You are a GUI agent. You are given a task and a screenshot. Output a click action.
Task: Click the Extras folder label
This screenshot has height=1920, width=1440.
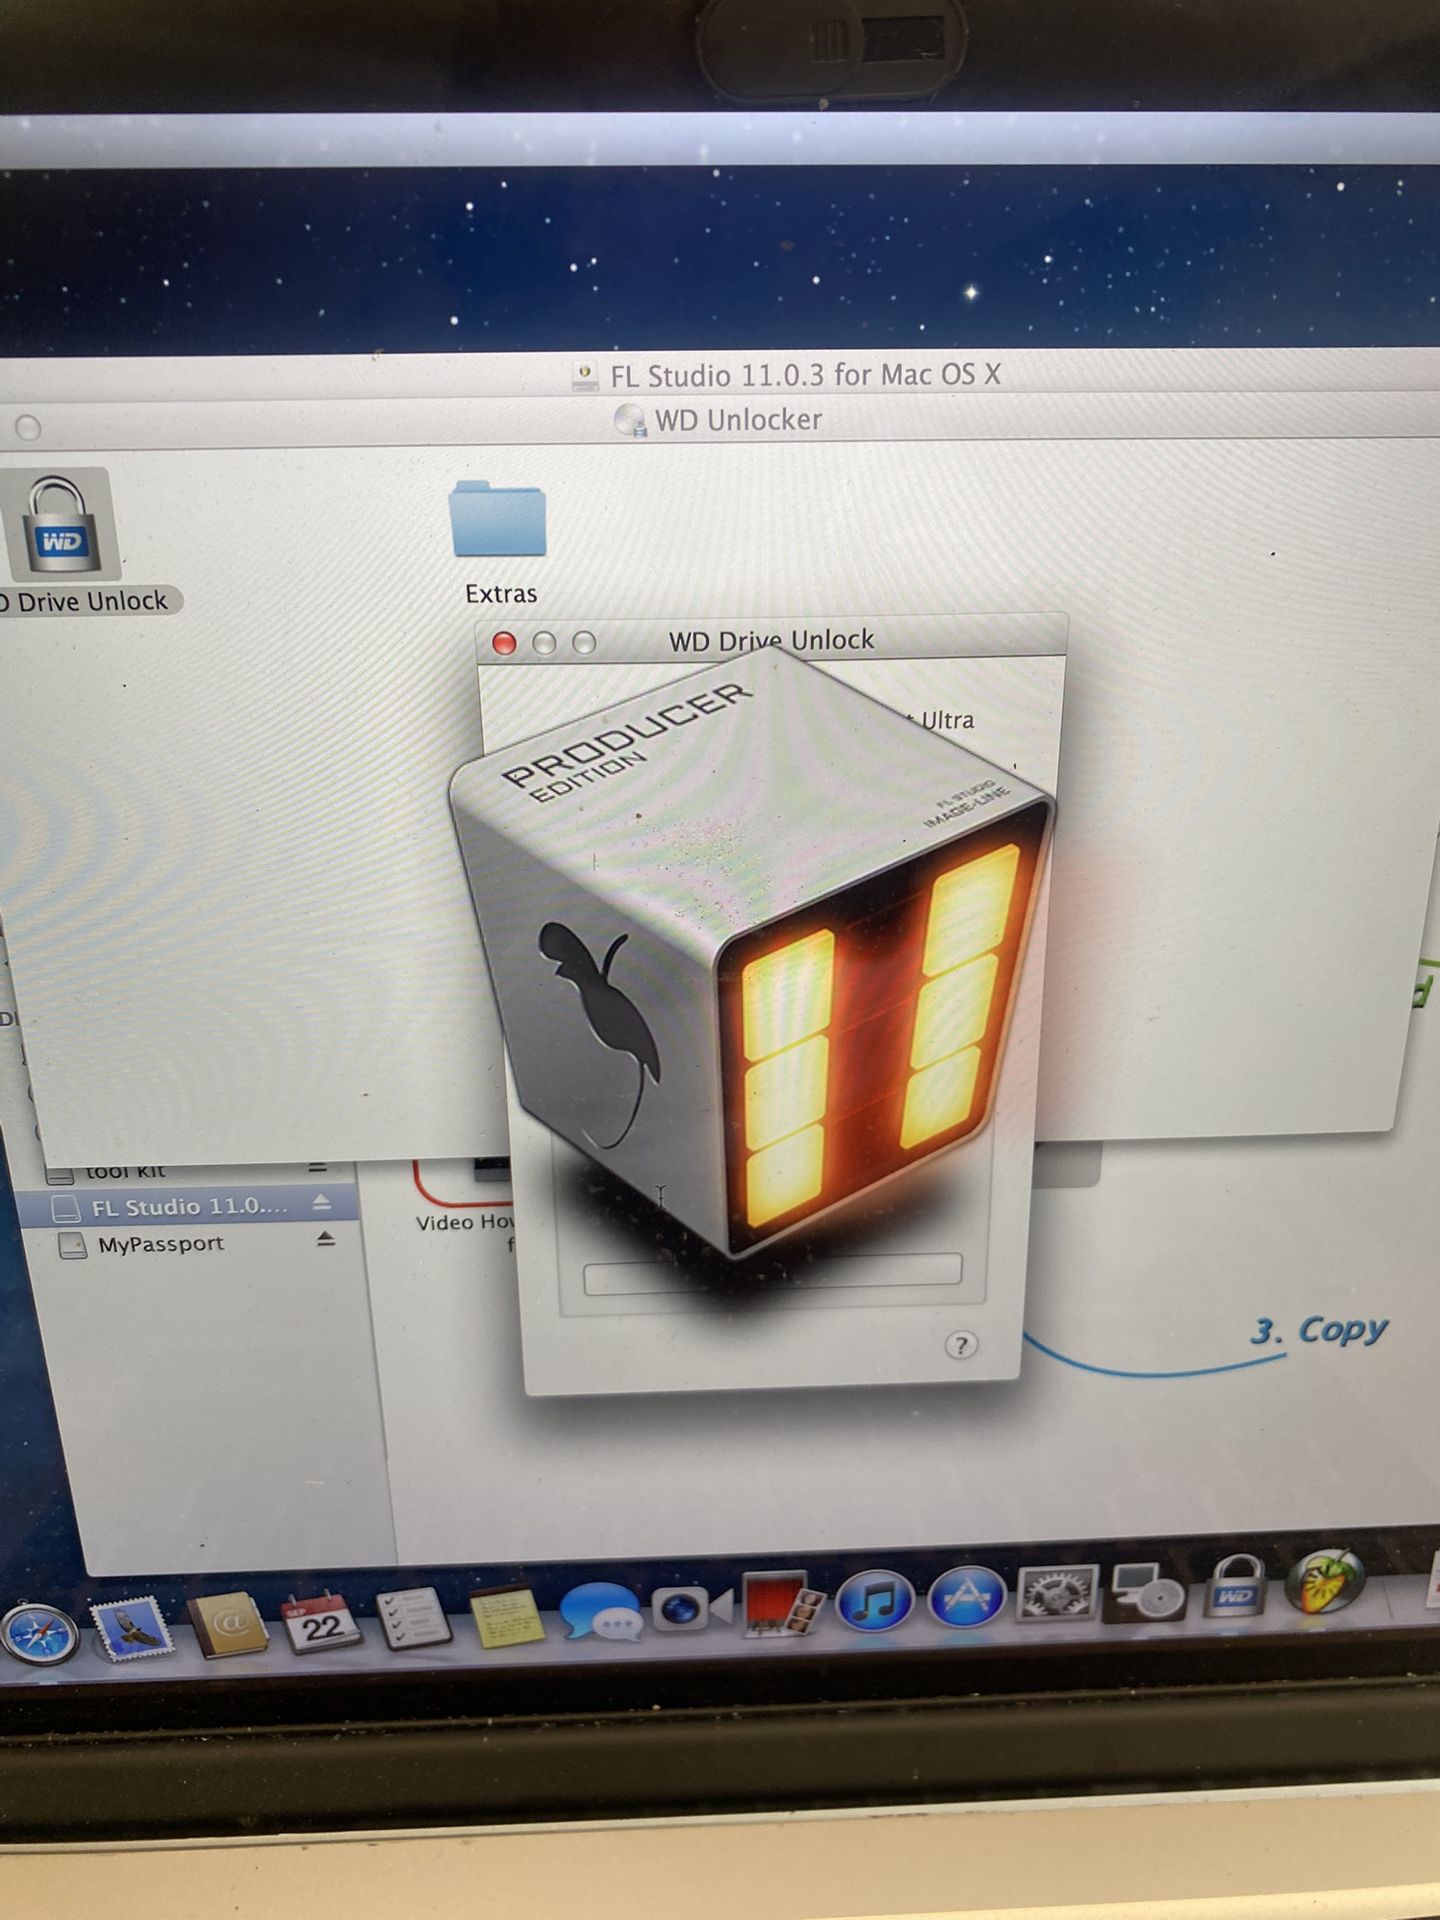(501, 594)
